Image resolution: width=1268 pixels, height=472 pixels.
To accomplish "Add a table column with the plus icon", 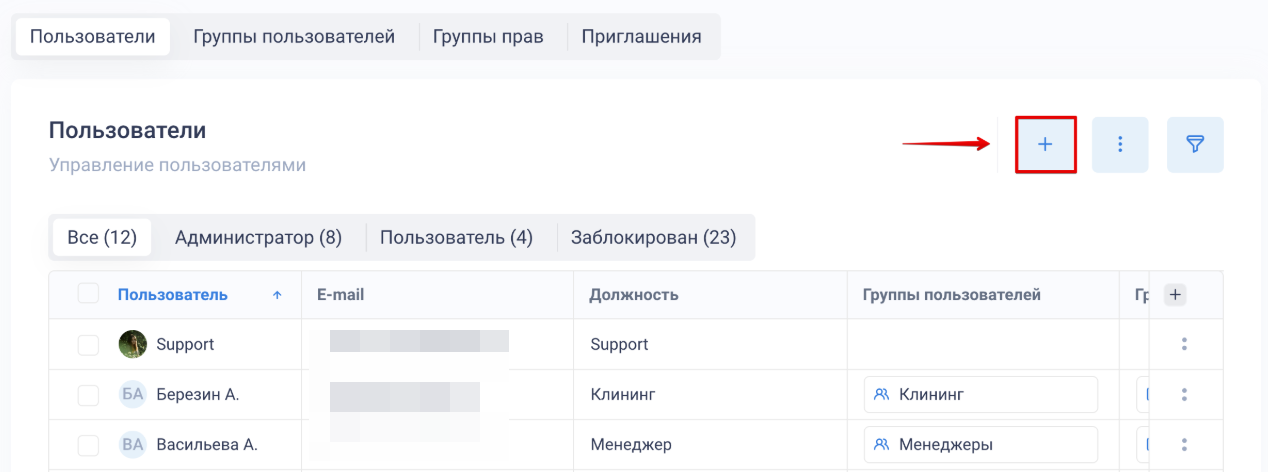I will point(1176,294).
